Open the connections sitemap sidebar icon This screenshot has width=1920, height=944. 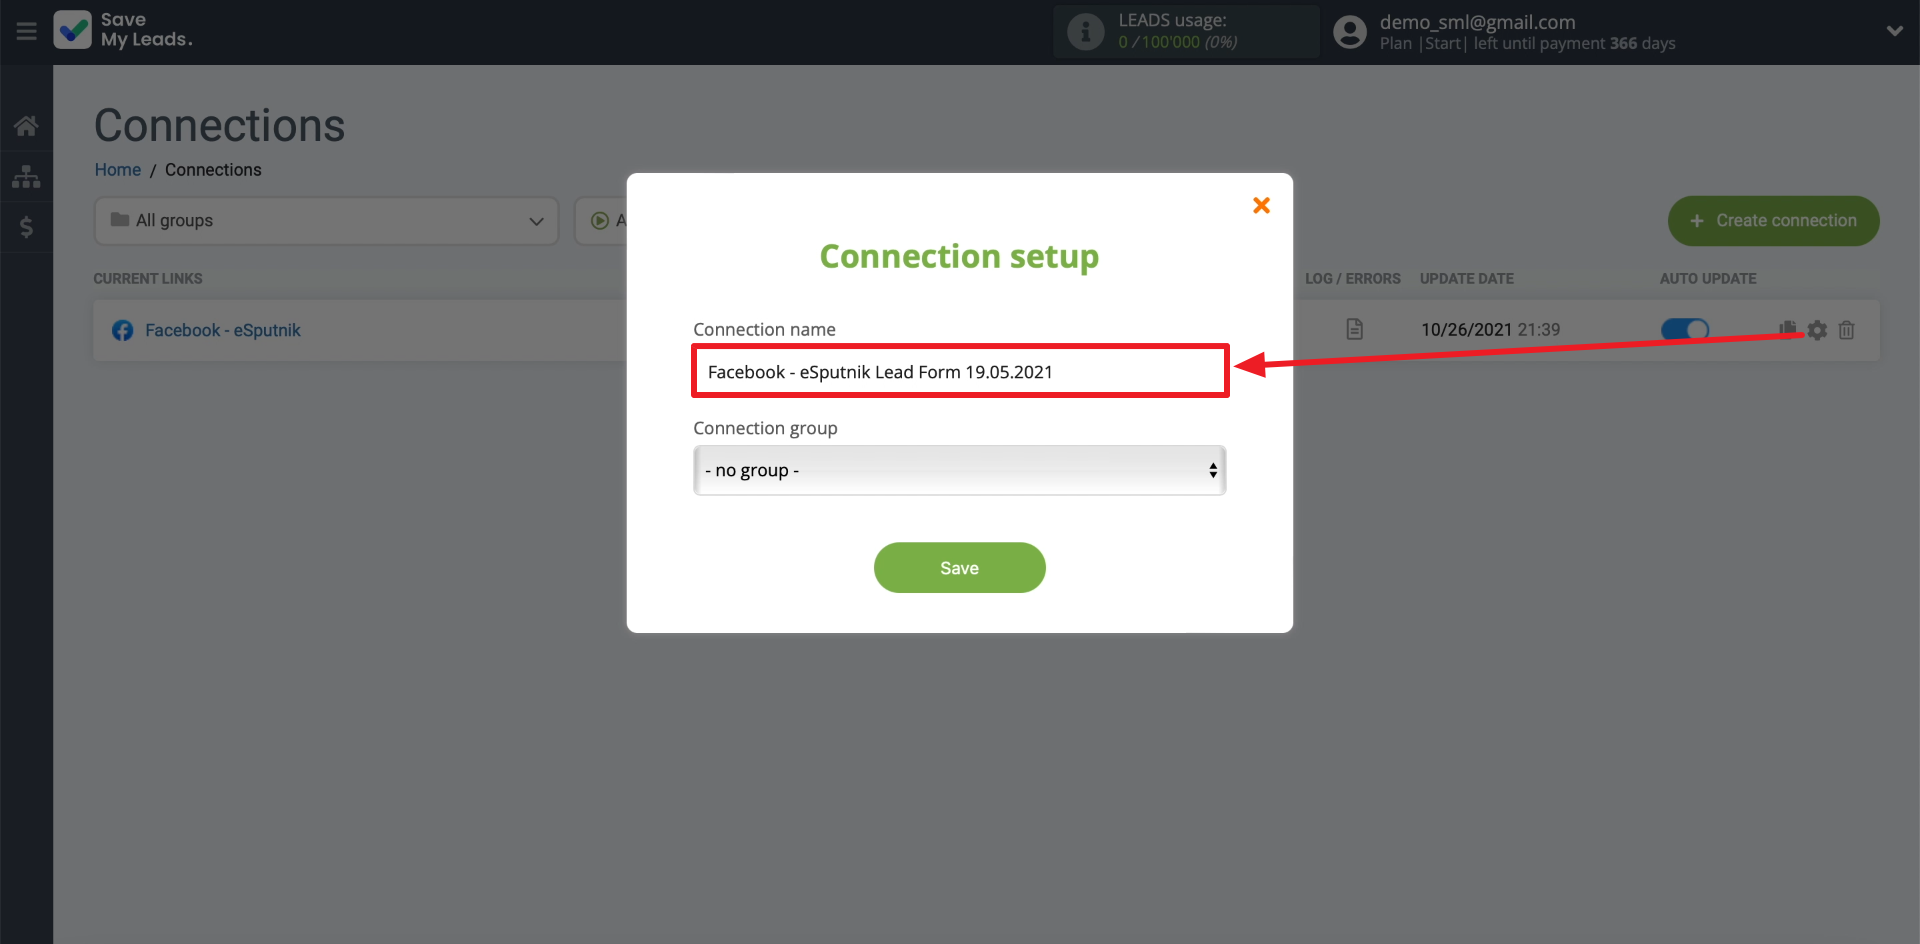pos(26,177)
